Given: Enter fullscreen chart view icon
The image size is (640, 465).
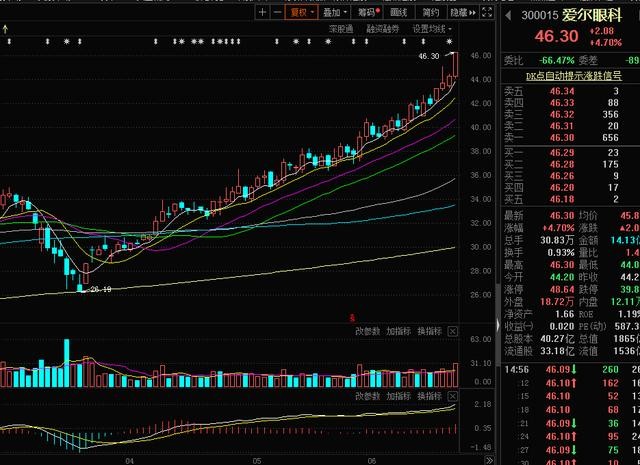Looking at the screenshot, I should 487,12.
